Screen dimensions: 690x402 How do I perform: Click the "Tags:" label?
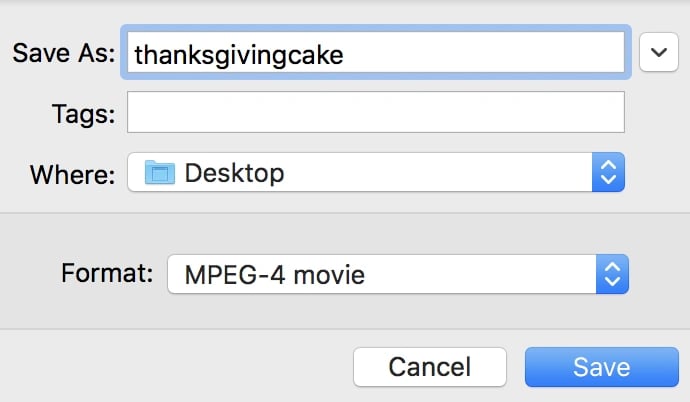pyautogui.click(x=83, y=114)
